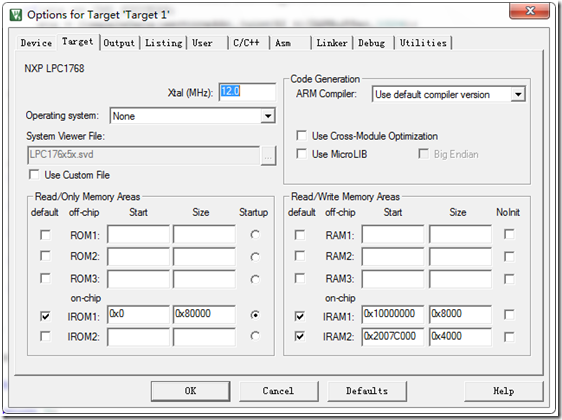Click the Keil app icon in title bar
This screenshot has width=562, height=420.
[x=16, y=15]
